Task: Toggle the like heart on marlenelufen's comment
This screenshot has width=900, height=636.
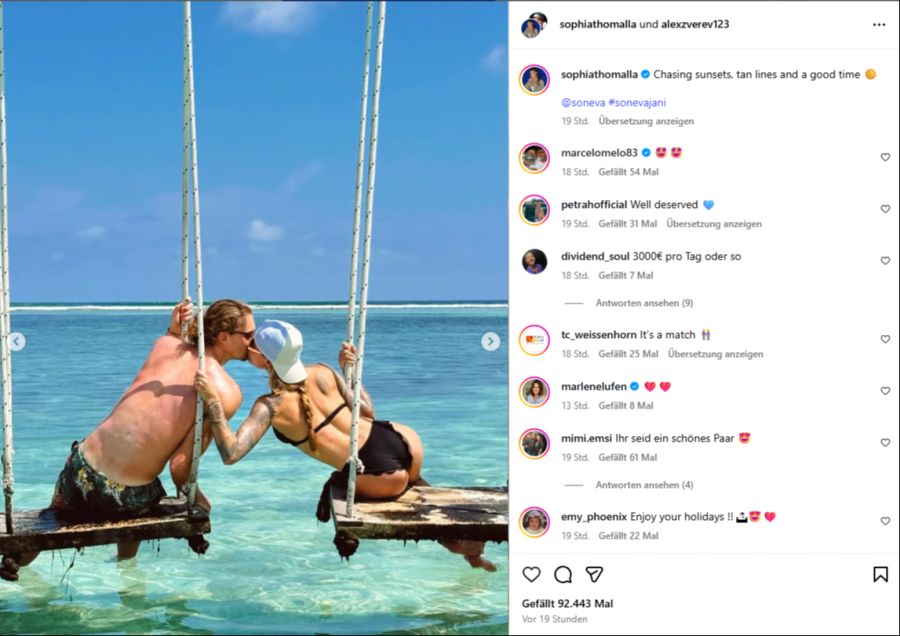Action: [885, 391]
